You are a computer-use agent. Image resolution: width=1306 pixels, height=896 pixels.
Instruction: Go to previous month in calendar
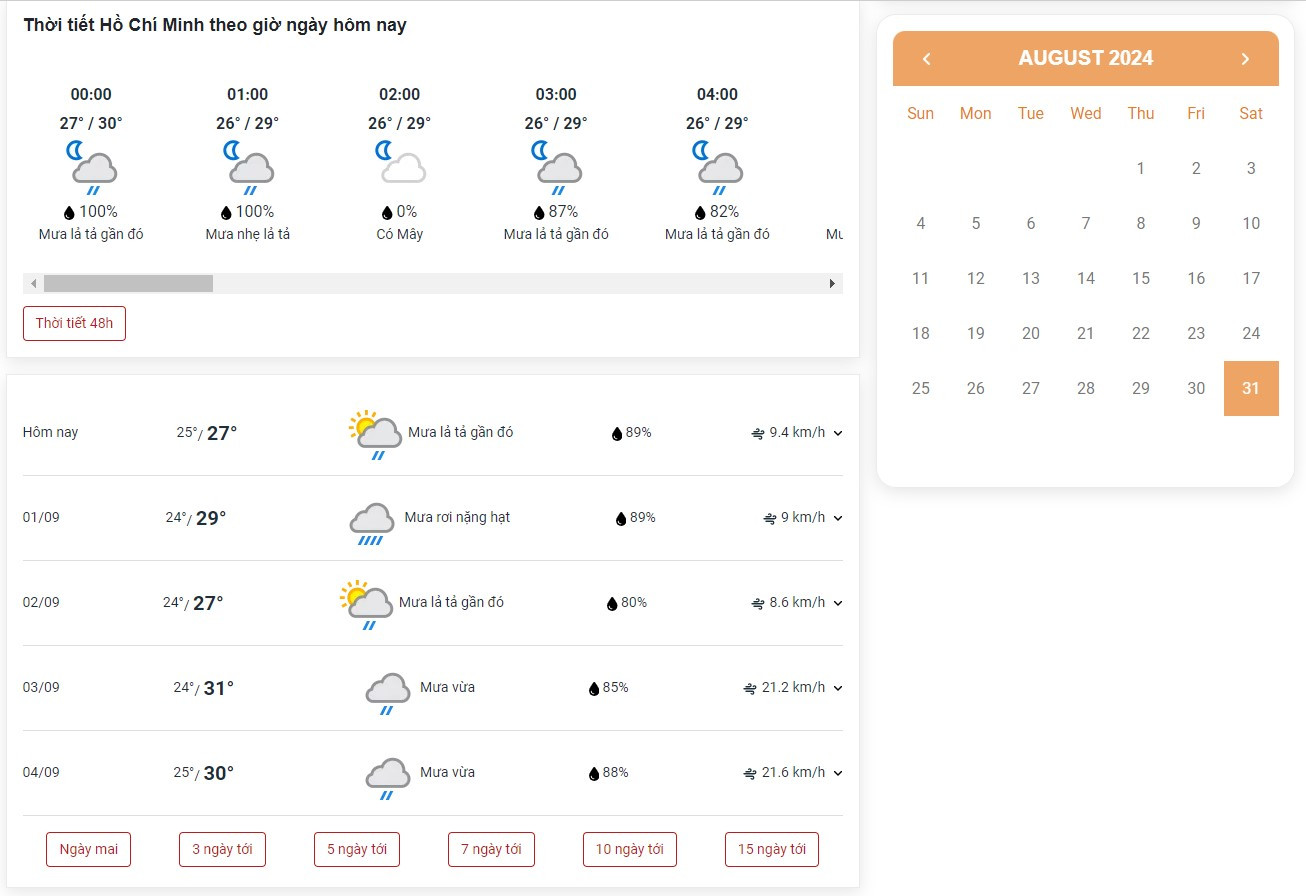point(926,59)
